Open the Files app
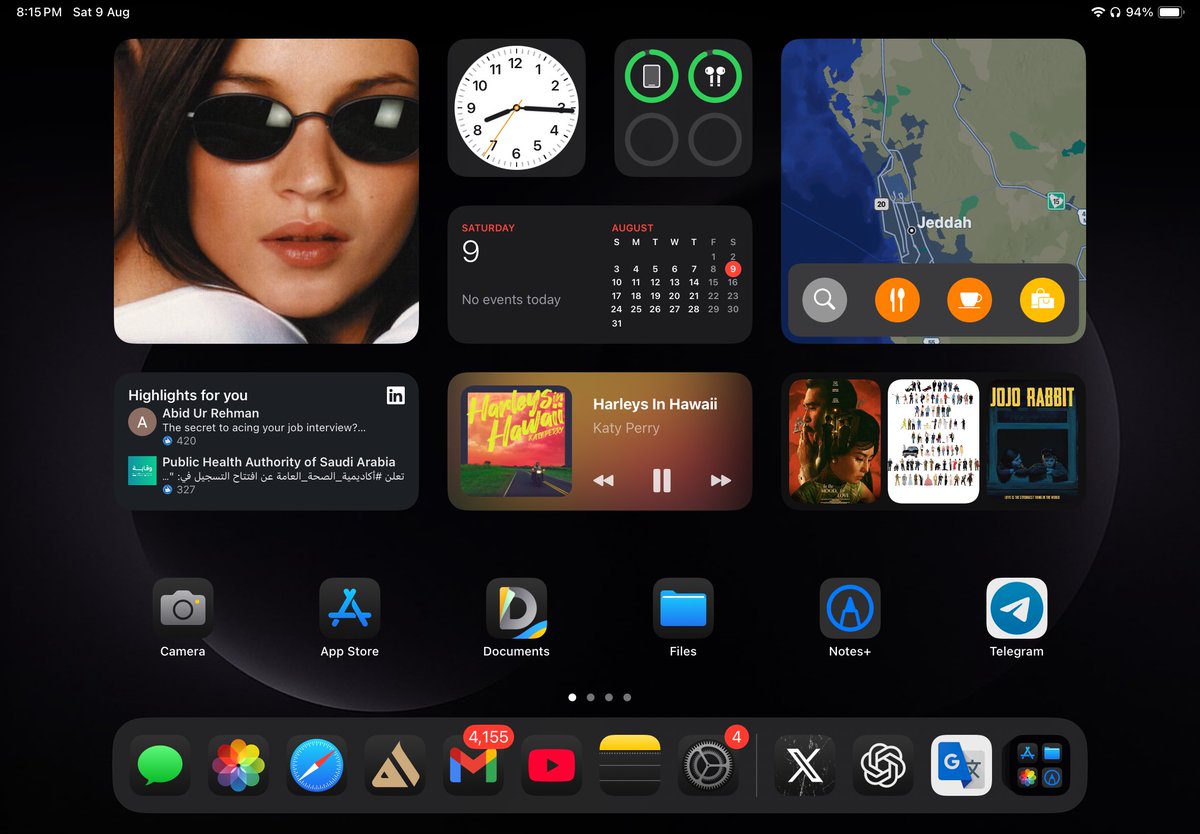This screenshot has width=1200, height=834. click(x=683, y=608)
